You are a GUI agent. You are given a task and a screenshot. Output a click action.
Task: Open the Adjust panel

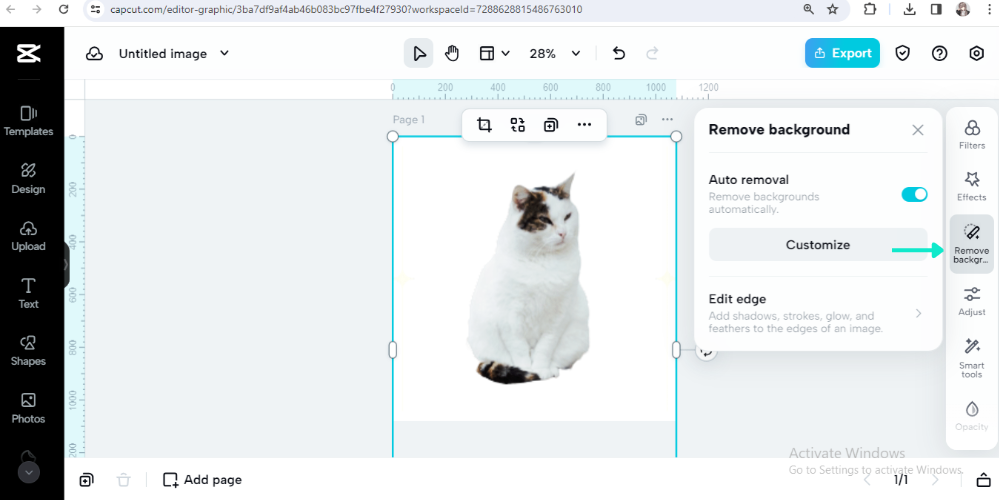point(971,301)
